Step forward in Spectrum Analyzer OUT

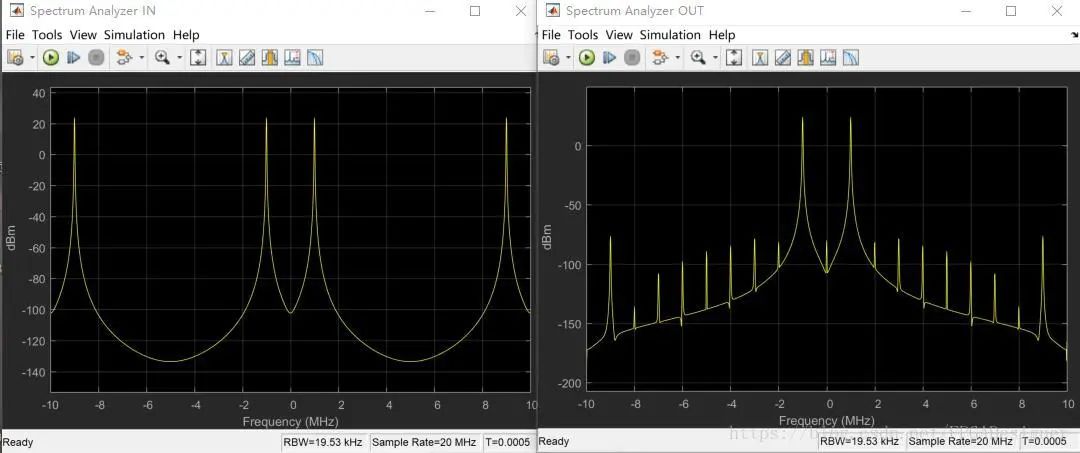pyautogui.click(x=609, y=58)
